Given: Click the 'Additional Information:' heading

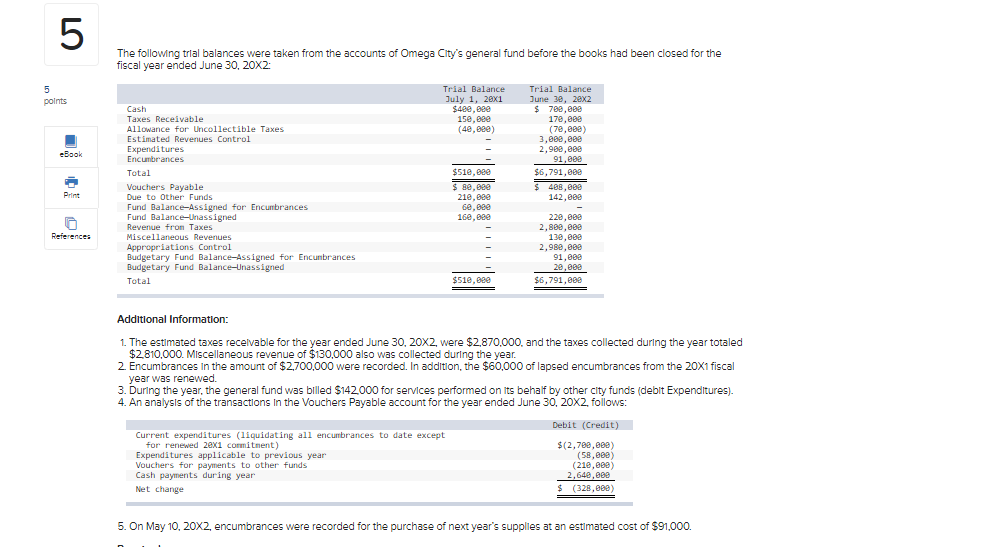Looking at the screenshot, I should (173, 319).
